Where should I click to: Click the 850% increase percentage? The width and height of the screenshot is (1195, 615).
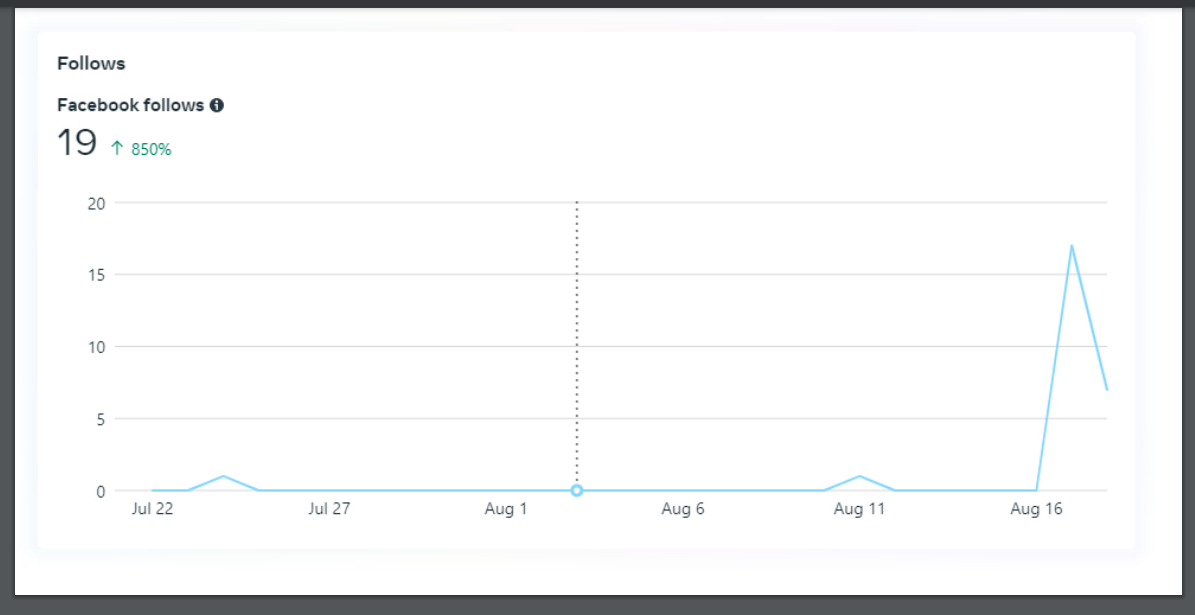click(151, 149)
